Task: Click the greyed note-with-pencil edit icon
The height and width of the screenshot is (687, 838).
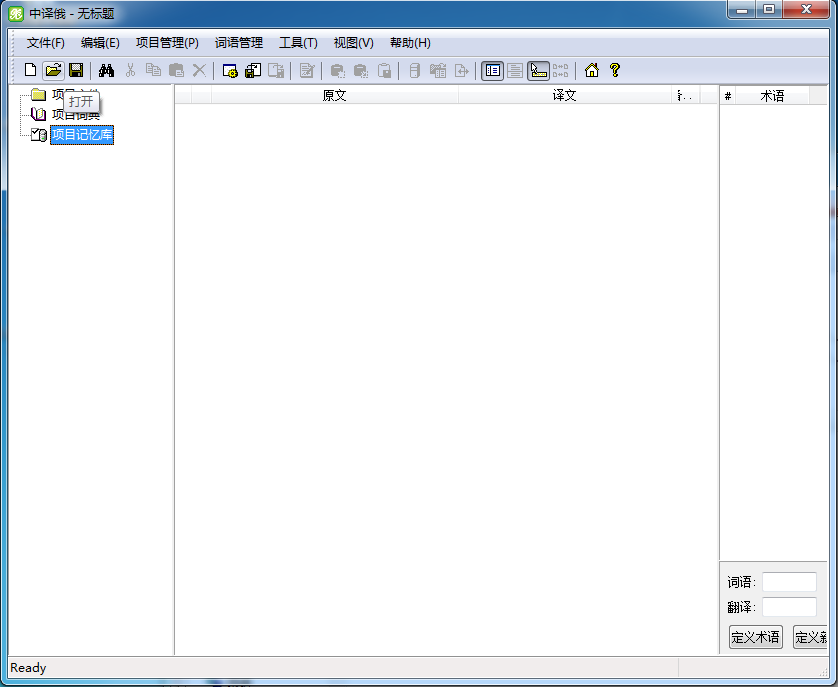Action: pyautogui.click(x=307, y=70)
